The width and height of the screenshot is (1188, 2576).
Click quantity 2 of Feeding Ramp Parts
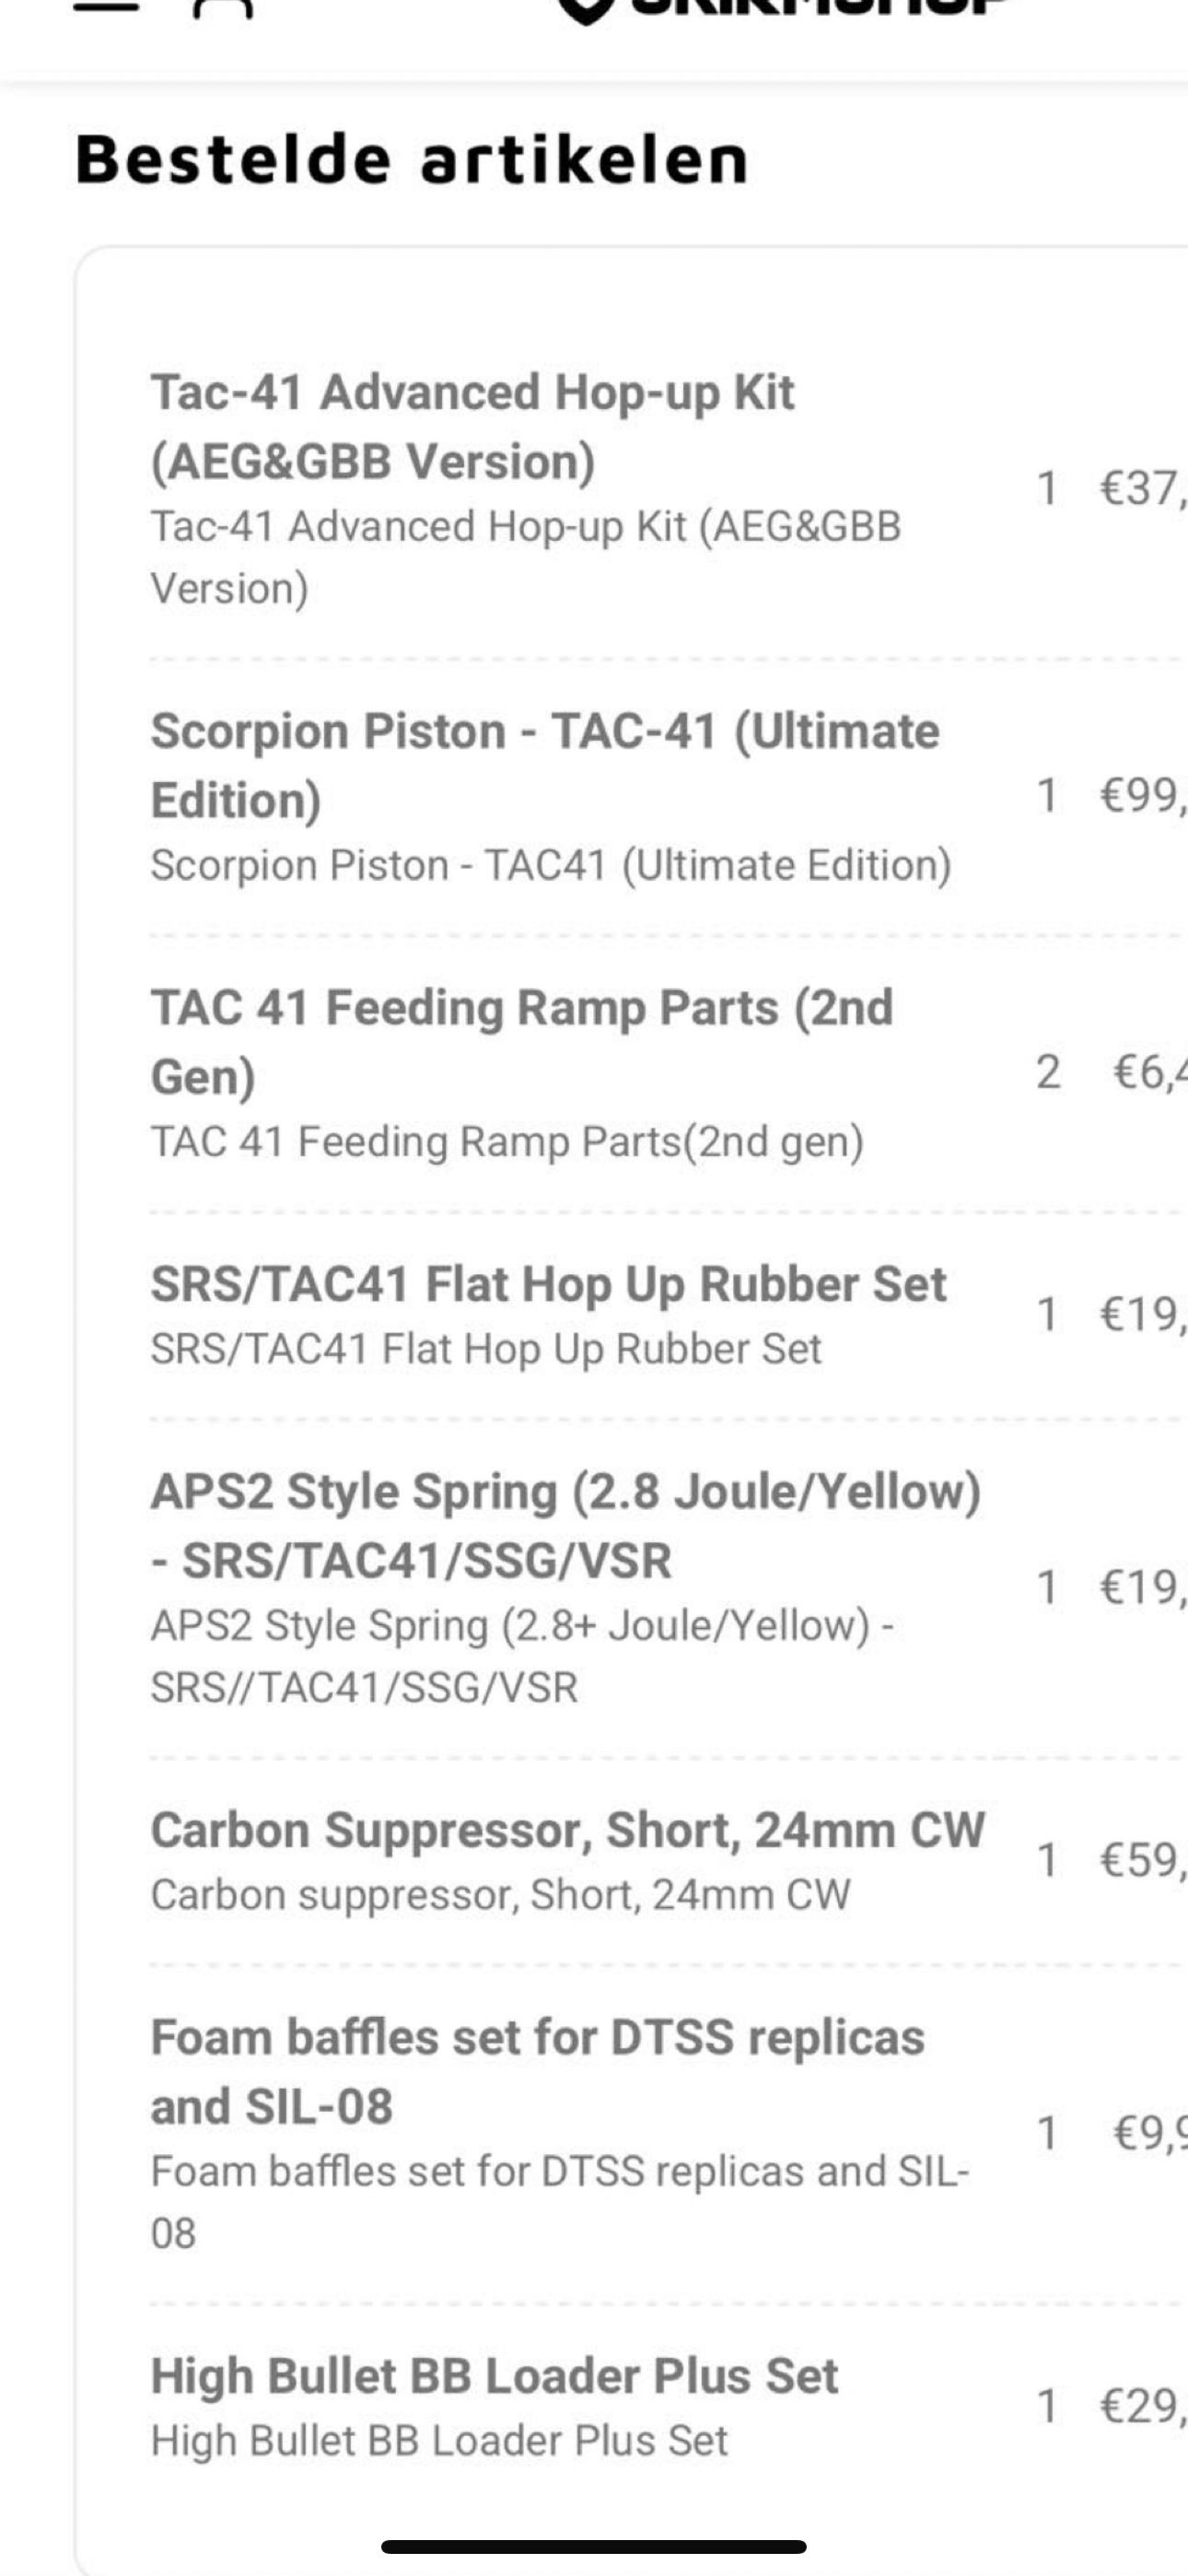pyautogui.click(x=1048, y=1073)
